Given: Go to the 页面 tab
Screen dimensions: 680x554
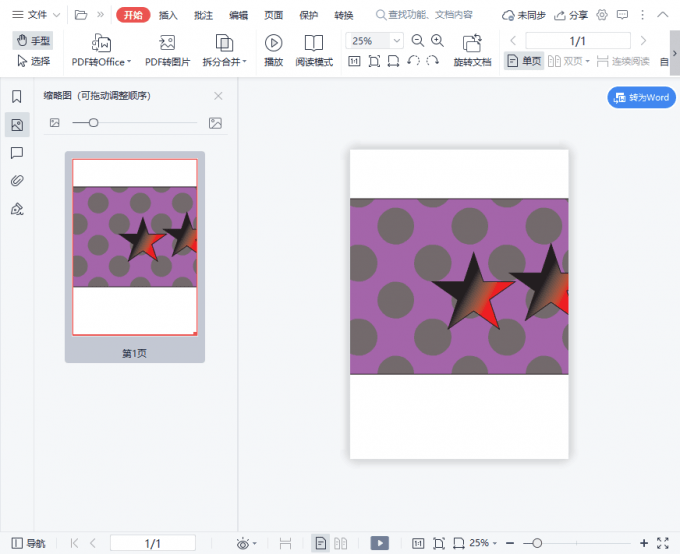Looking at the screenshot, I should pos(273,16).
